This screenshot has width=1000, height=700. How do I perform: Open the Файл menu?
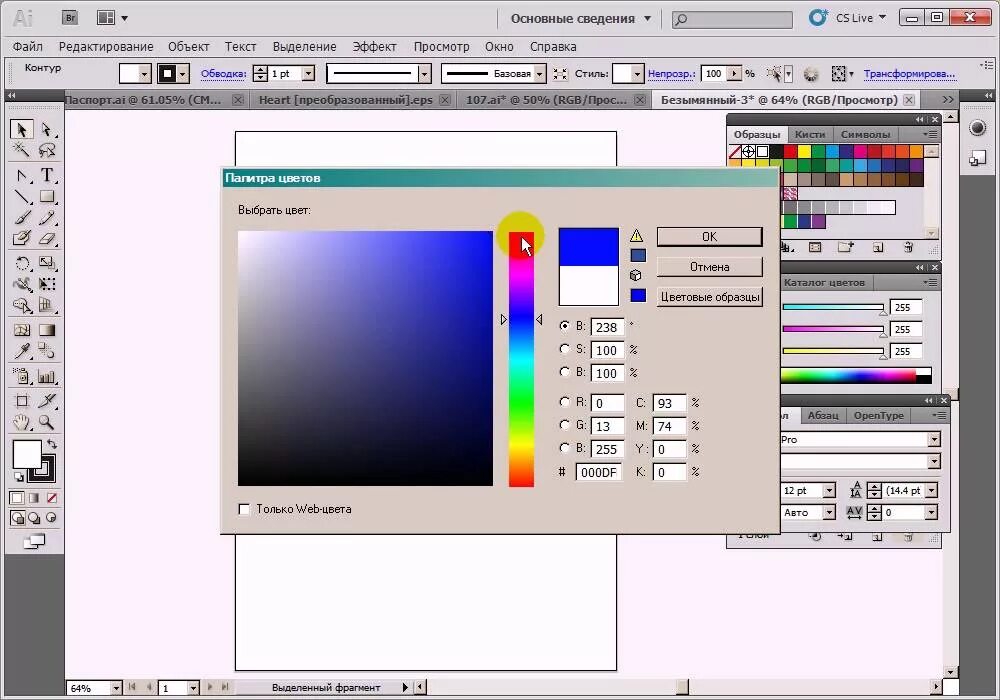27,47
